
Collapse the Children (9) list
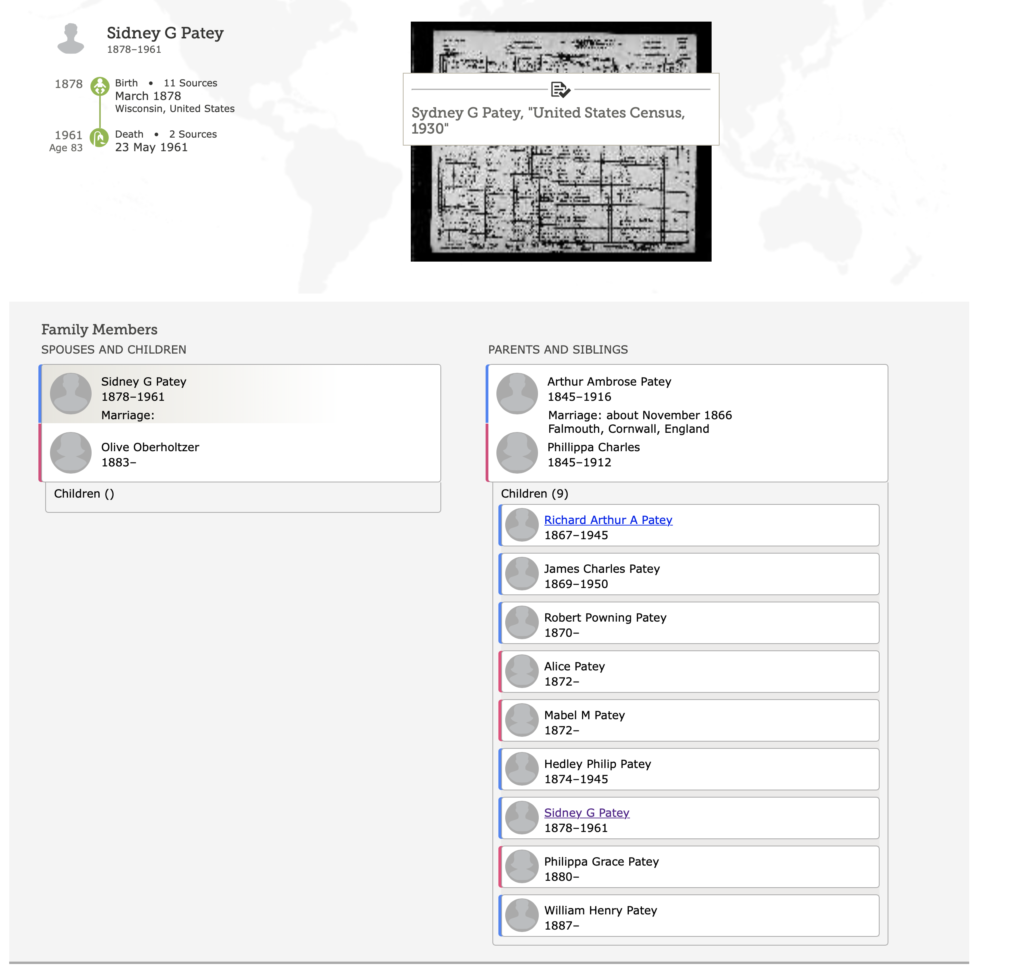tap(534, 494)
